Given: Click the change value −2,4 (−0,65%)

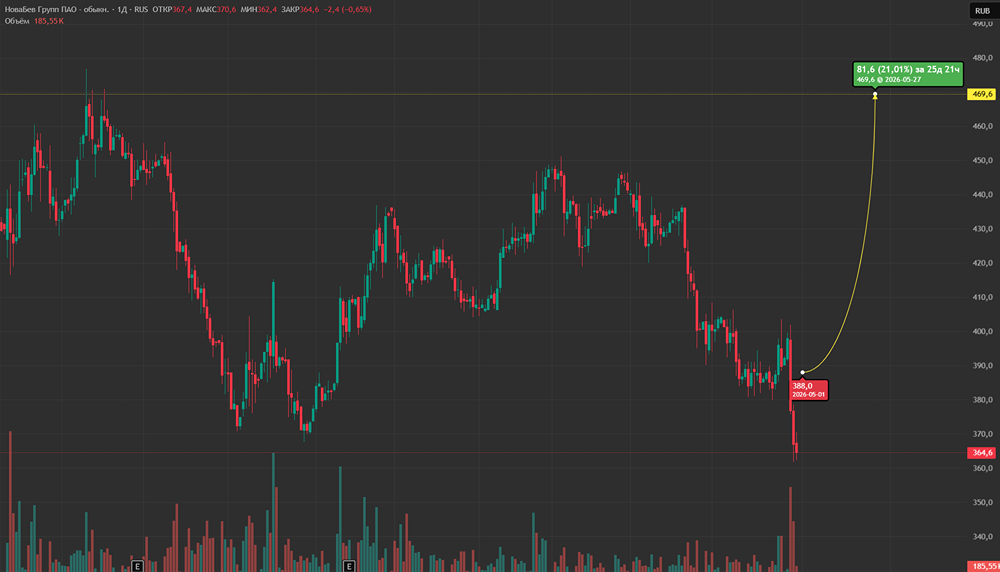Looking at the screenshot, I should click(x=348, y=10).
